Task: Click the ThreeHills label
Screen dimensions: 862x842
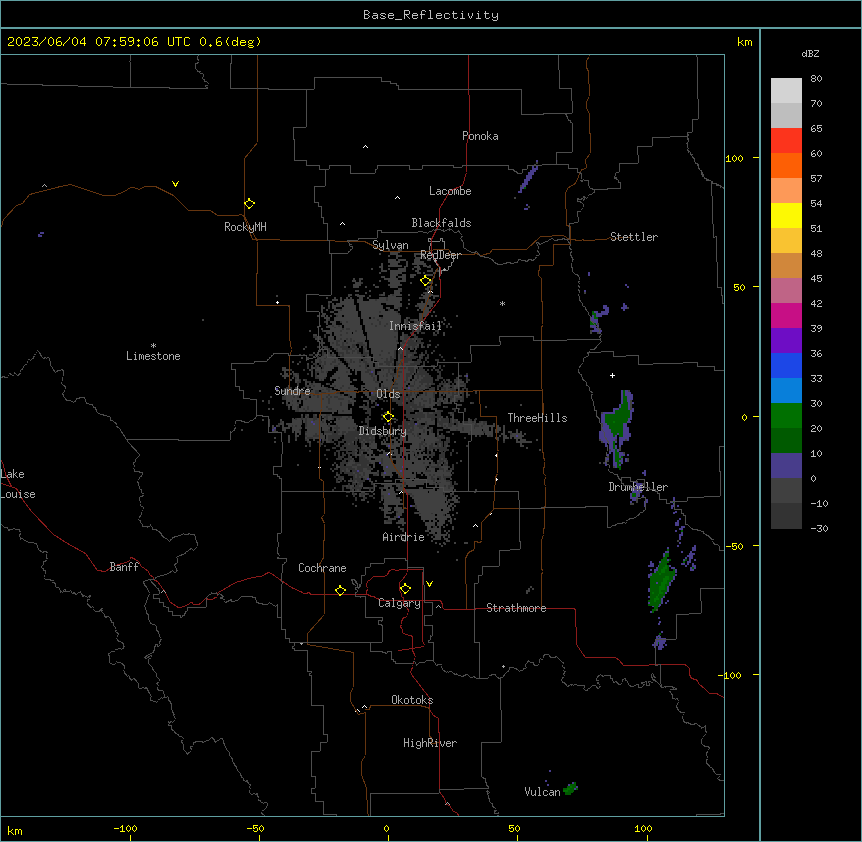Action: (537, 418)
